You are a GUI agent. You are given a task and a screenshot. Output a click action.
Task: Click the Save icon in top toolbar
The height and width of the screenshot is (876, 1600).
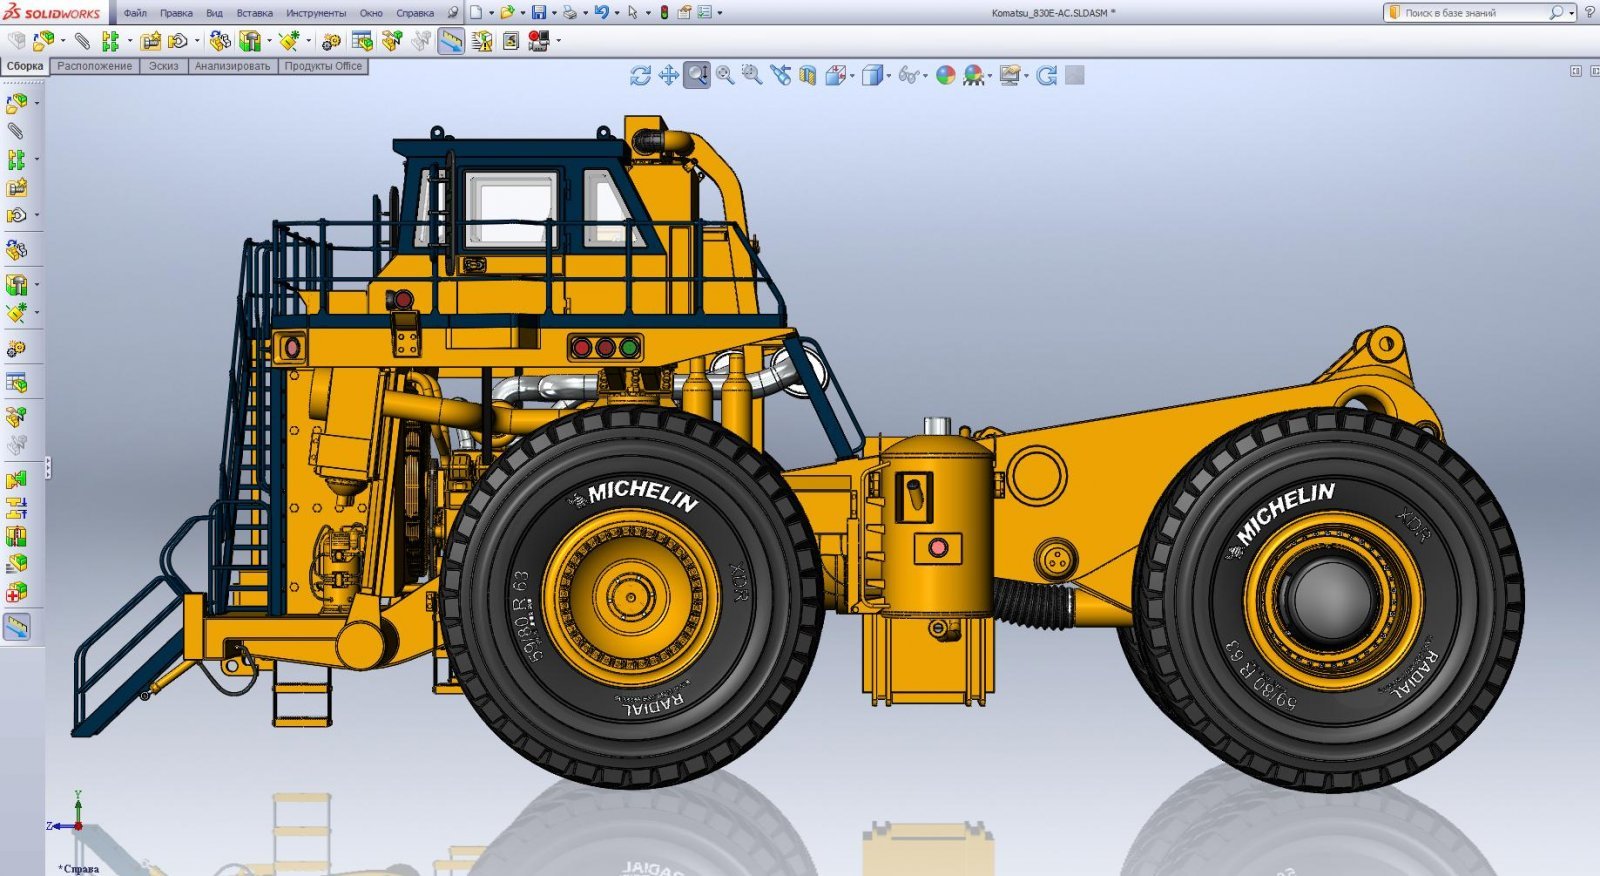coord(539,13)
